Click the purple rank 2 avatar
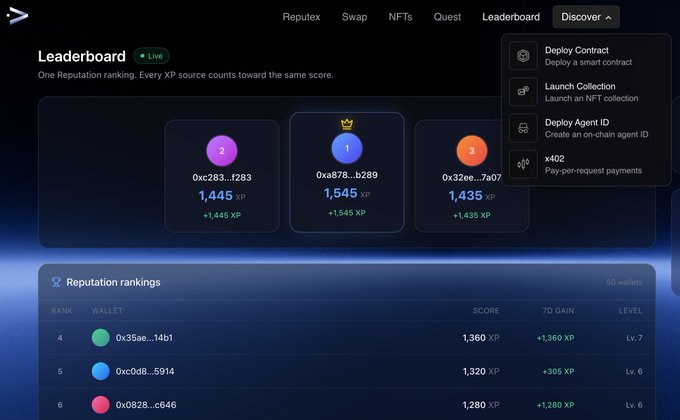680x420 pixels. click(x=222, y=151)
